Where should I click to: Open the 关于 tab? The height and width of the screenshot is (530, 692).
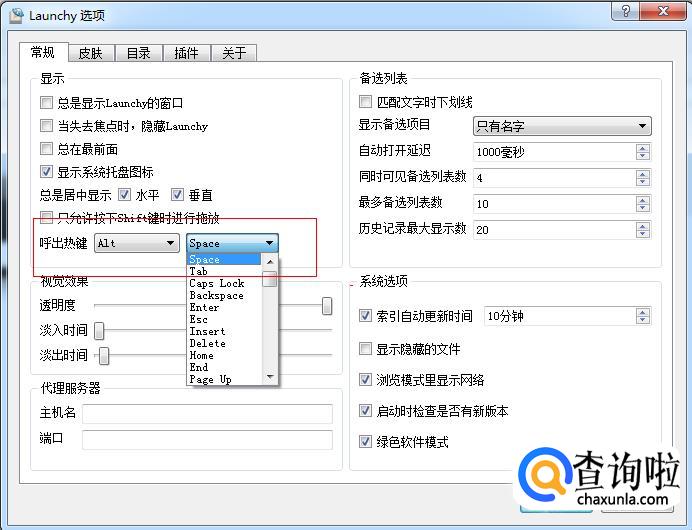(234, 53)
